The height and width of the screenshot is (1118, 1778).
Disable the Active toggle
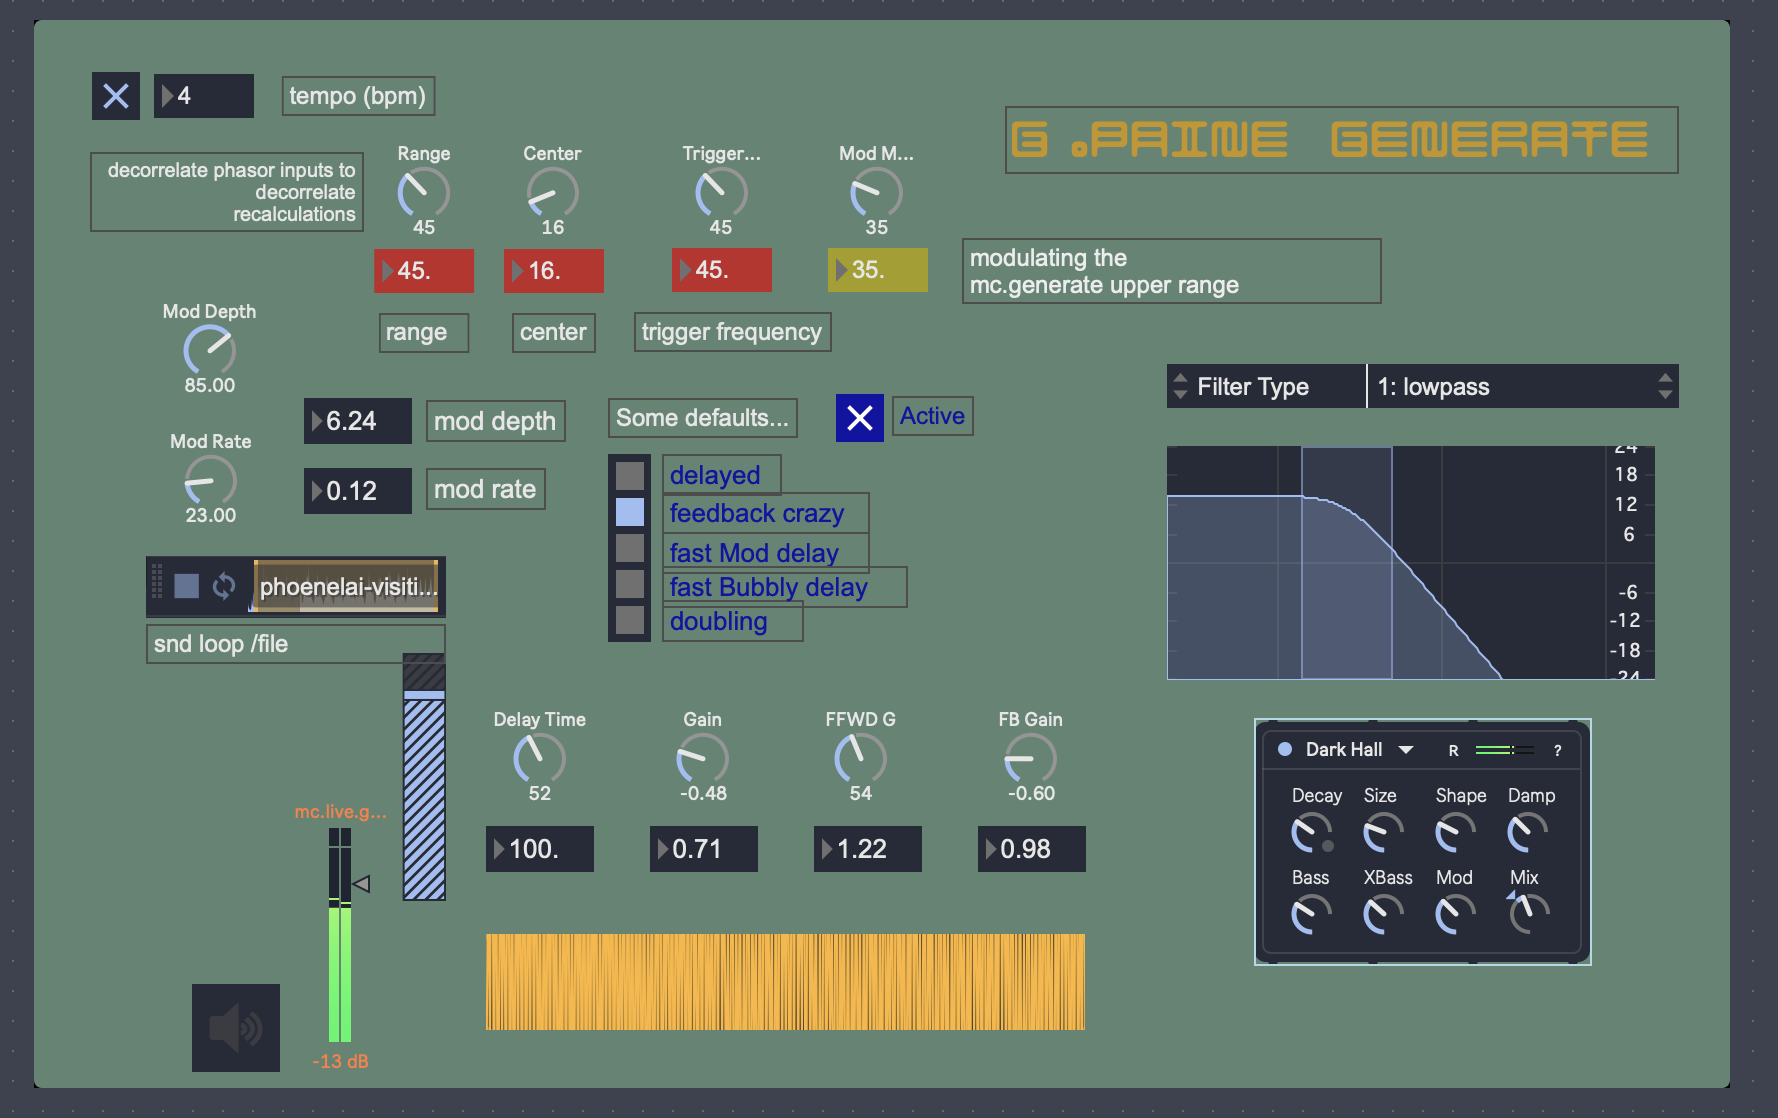(859, 418)
